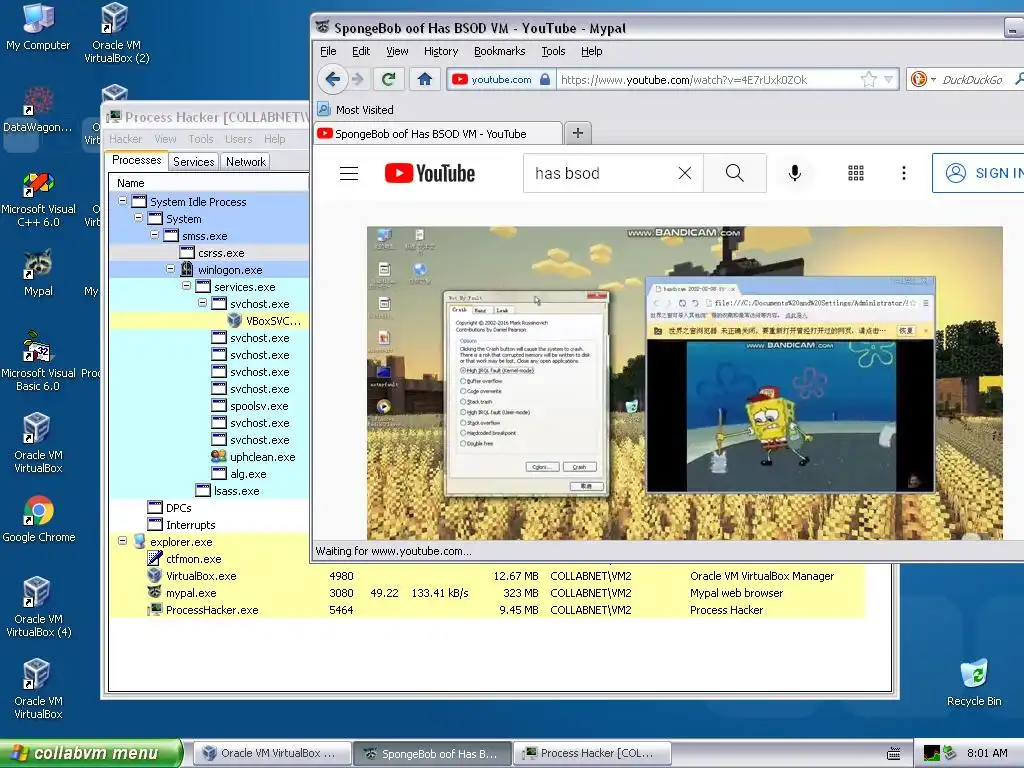Select the uphclean.exe process row

point(209,456)
